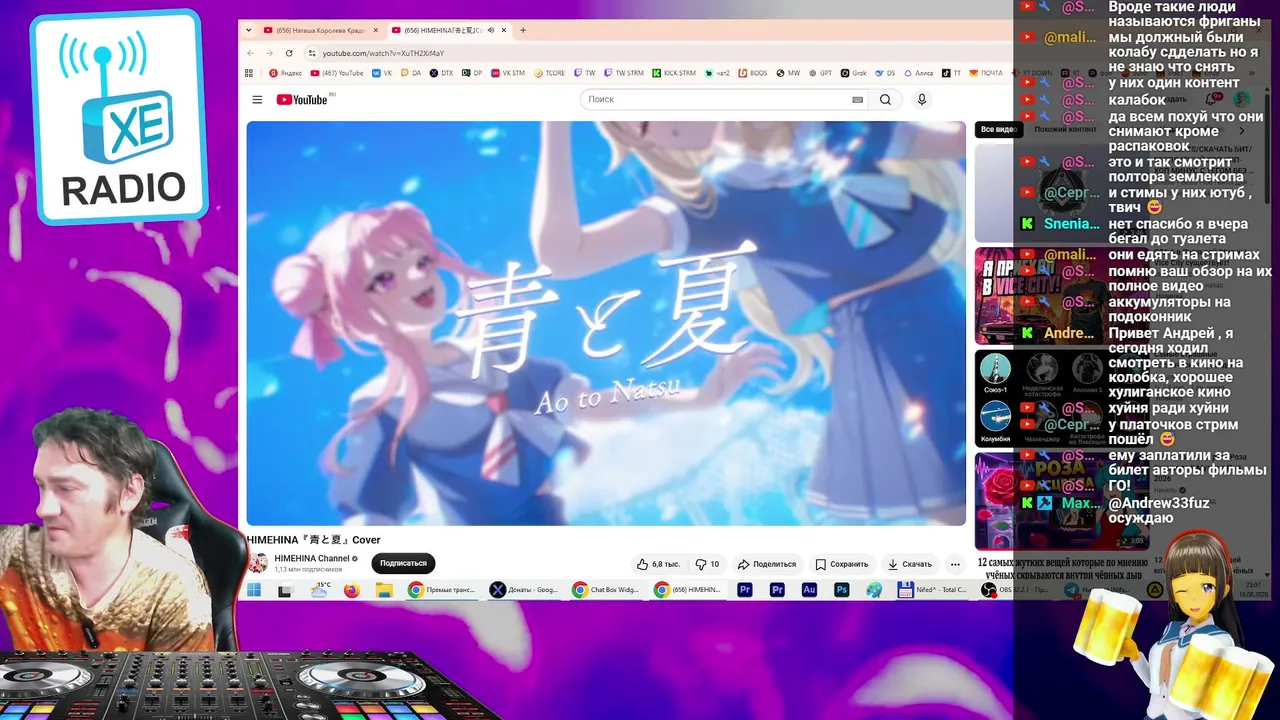Open the Яндекс bookmark
This screenshot has width=1280, height=720.
pos(286,73)
